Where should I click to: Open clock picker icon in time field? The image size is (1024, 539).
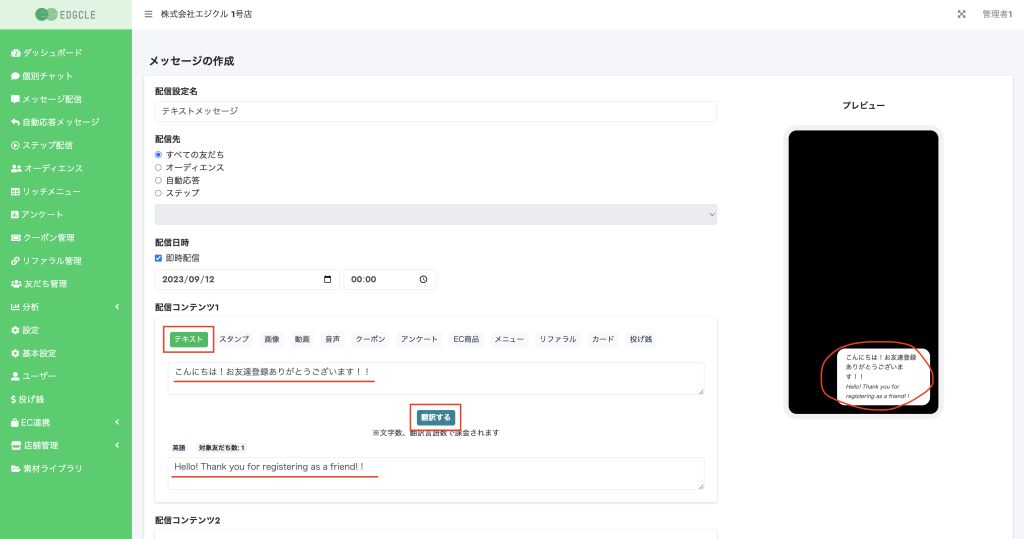click(x=423, y=280)
